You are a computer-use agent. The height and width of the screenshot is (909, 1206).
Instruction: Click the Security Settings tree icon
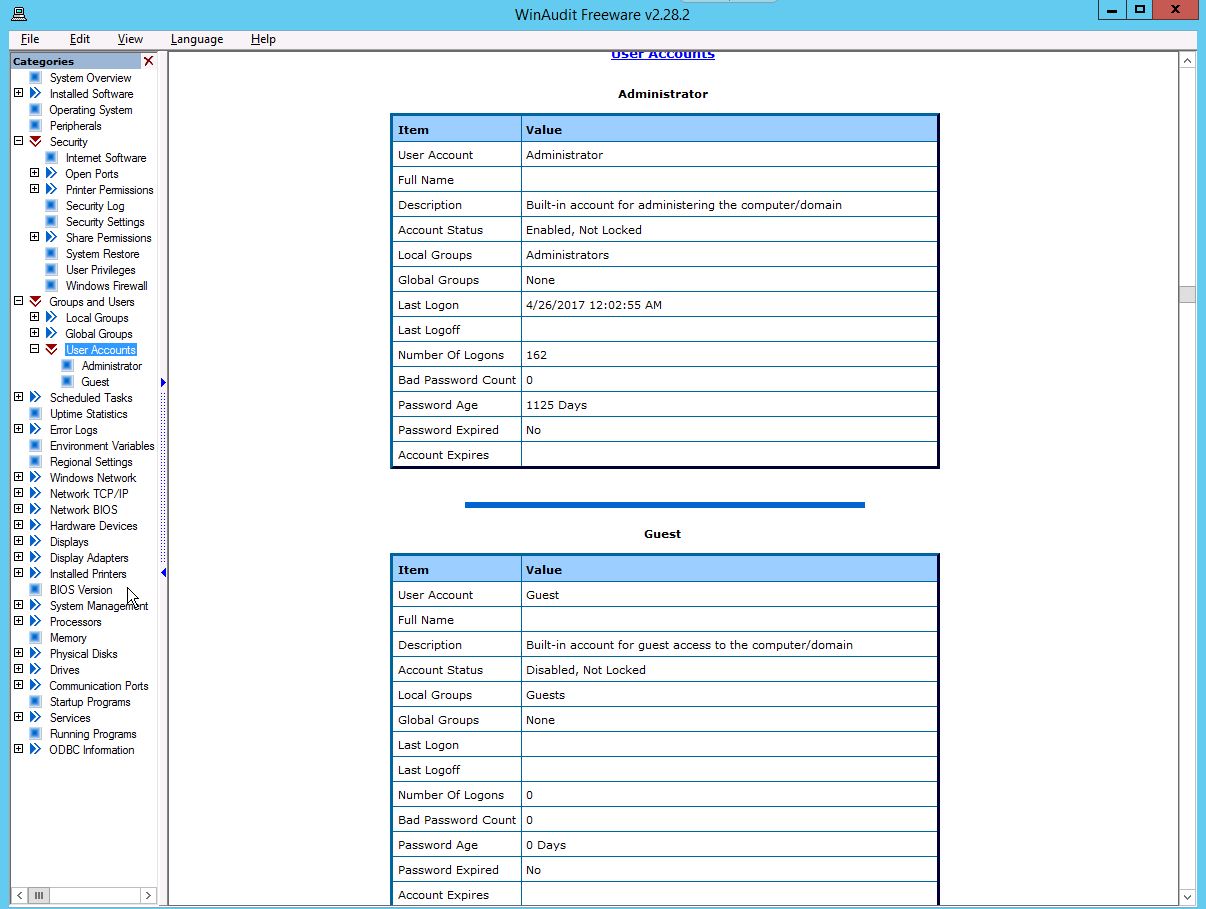51,222
